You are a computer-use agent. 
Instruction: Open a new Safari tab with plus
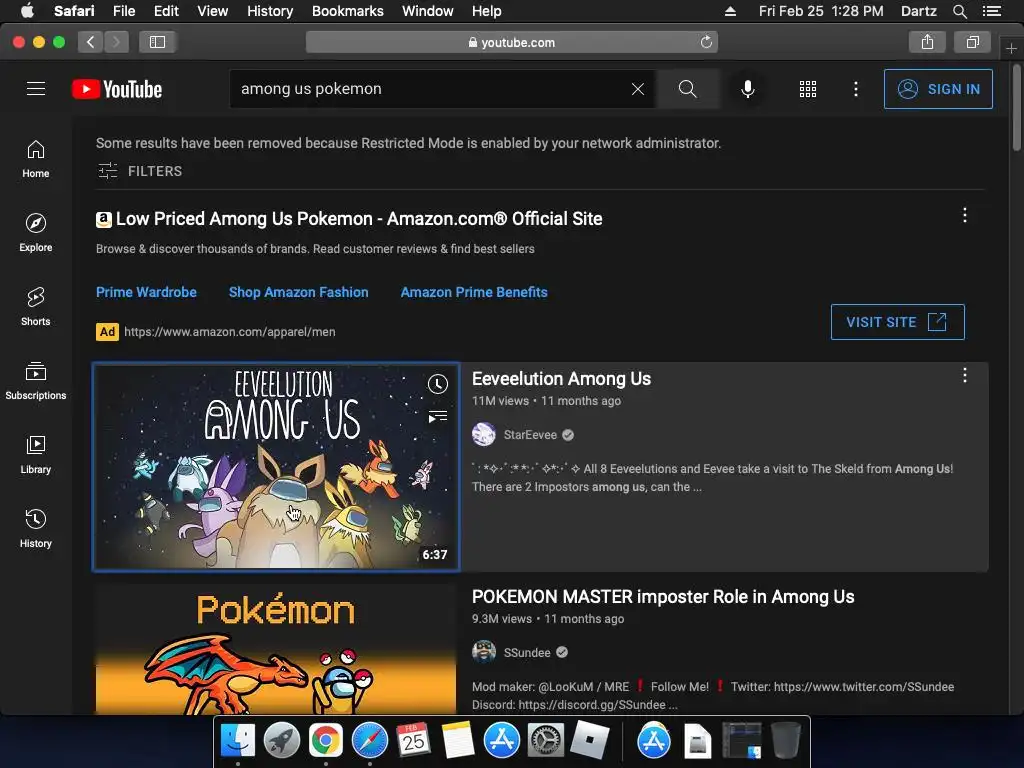coord(1011,49)
